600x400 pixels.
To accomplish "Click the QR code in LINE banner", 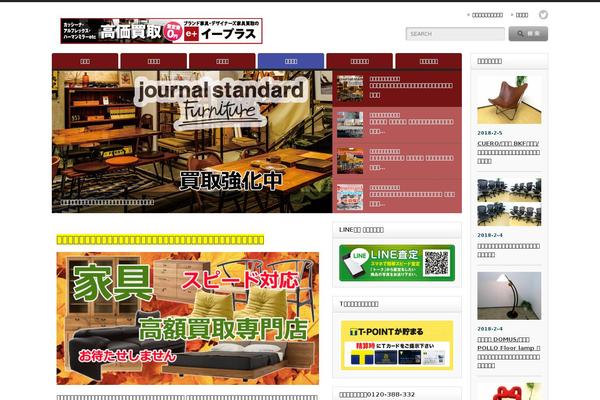I will (x=436, y=263).
